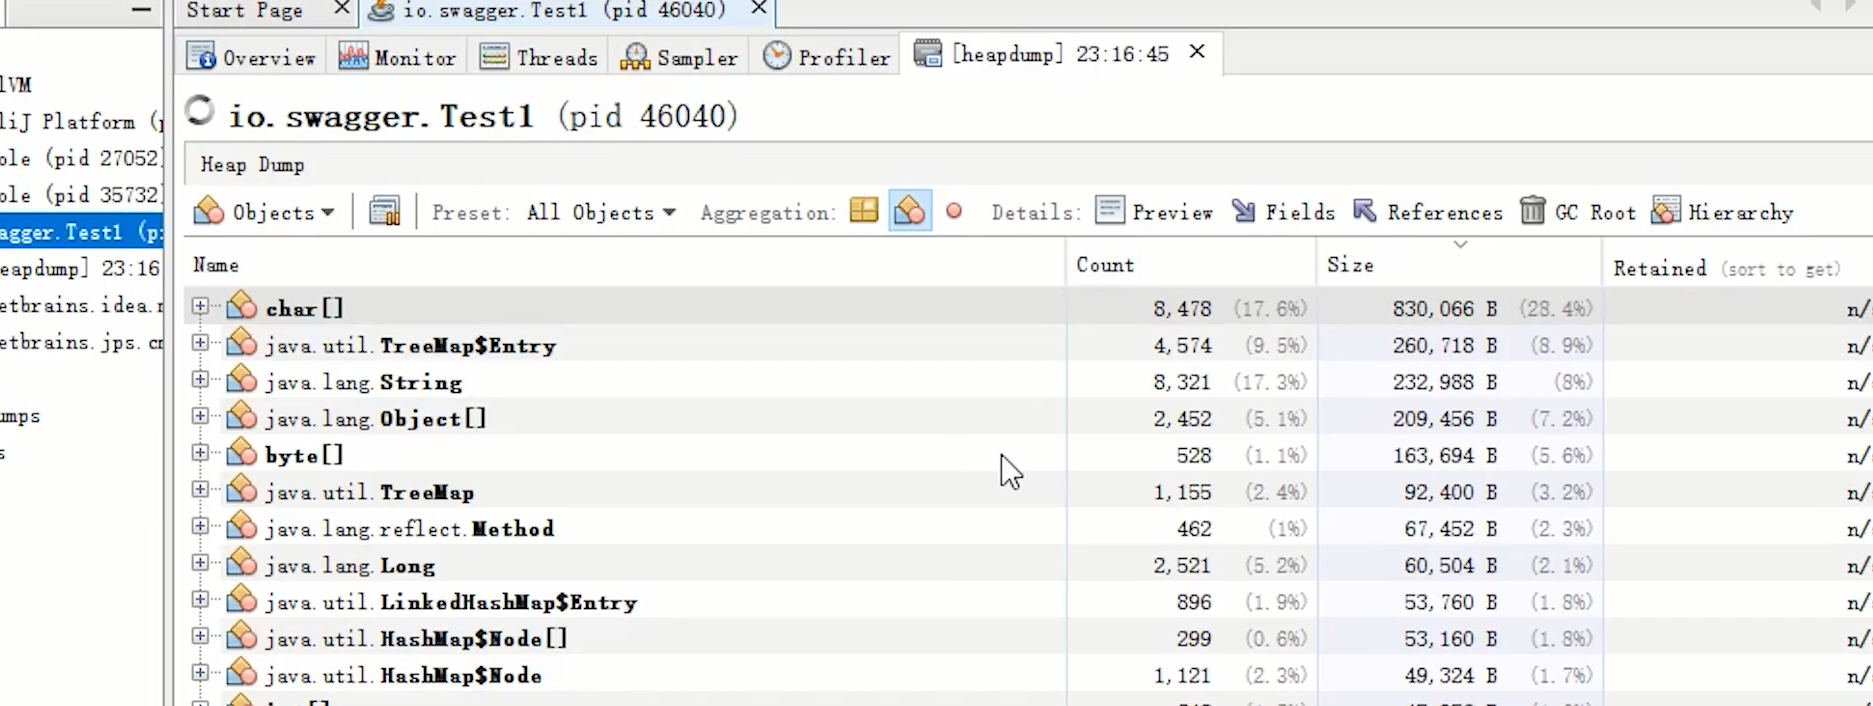Switch to the Monitor tab

click(397, 57)
